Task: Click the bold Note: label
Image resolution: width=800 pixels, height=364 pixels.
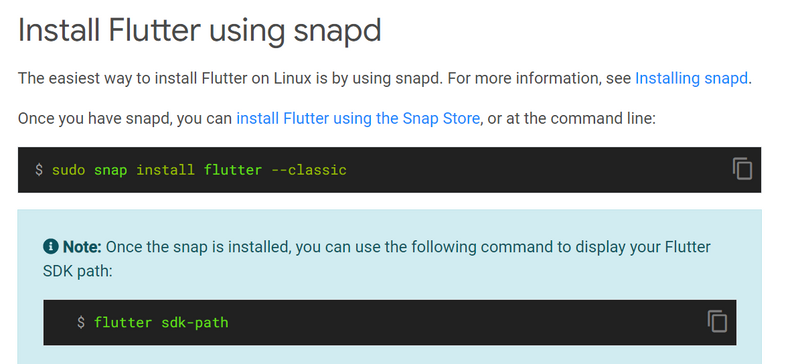Action: [x=82, y=247]
